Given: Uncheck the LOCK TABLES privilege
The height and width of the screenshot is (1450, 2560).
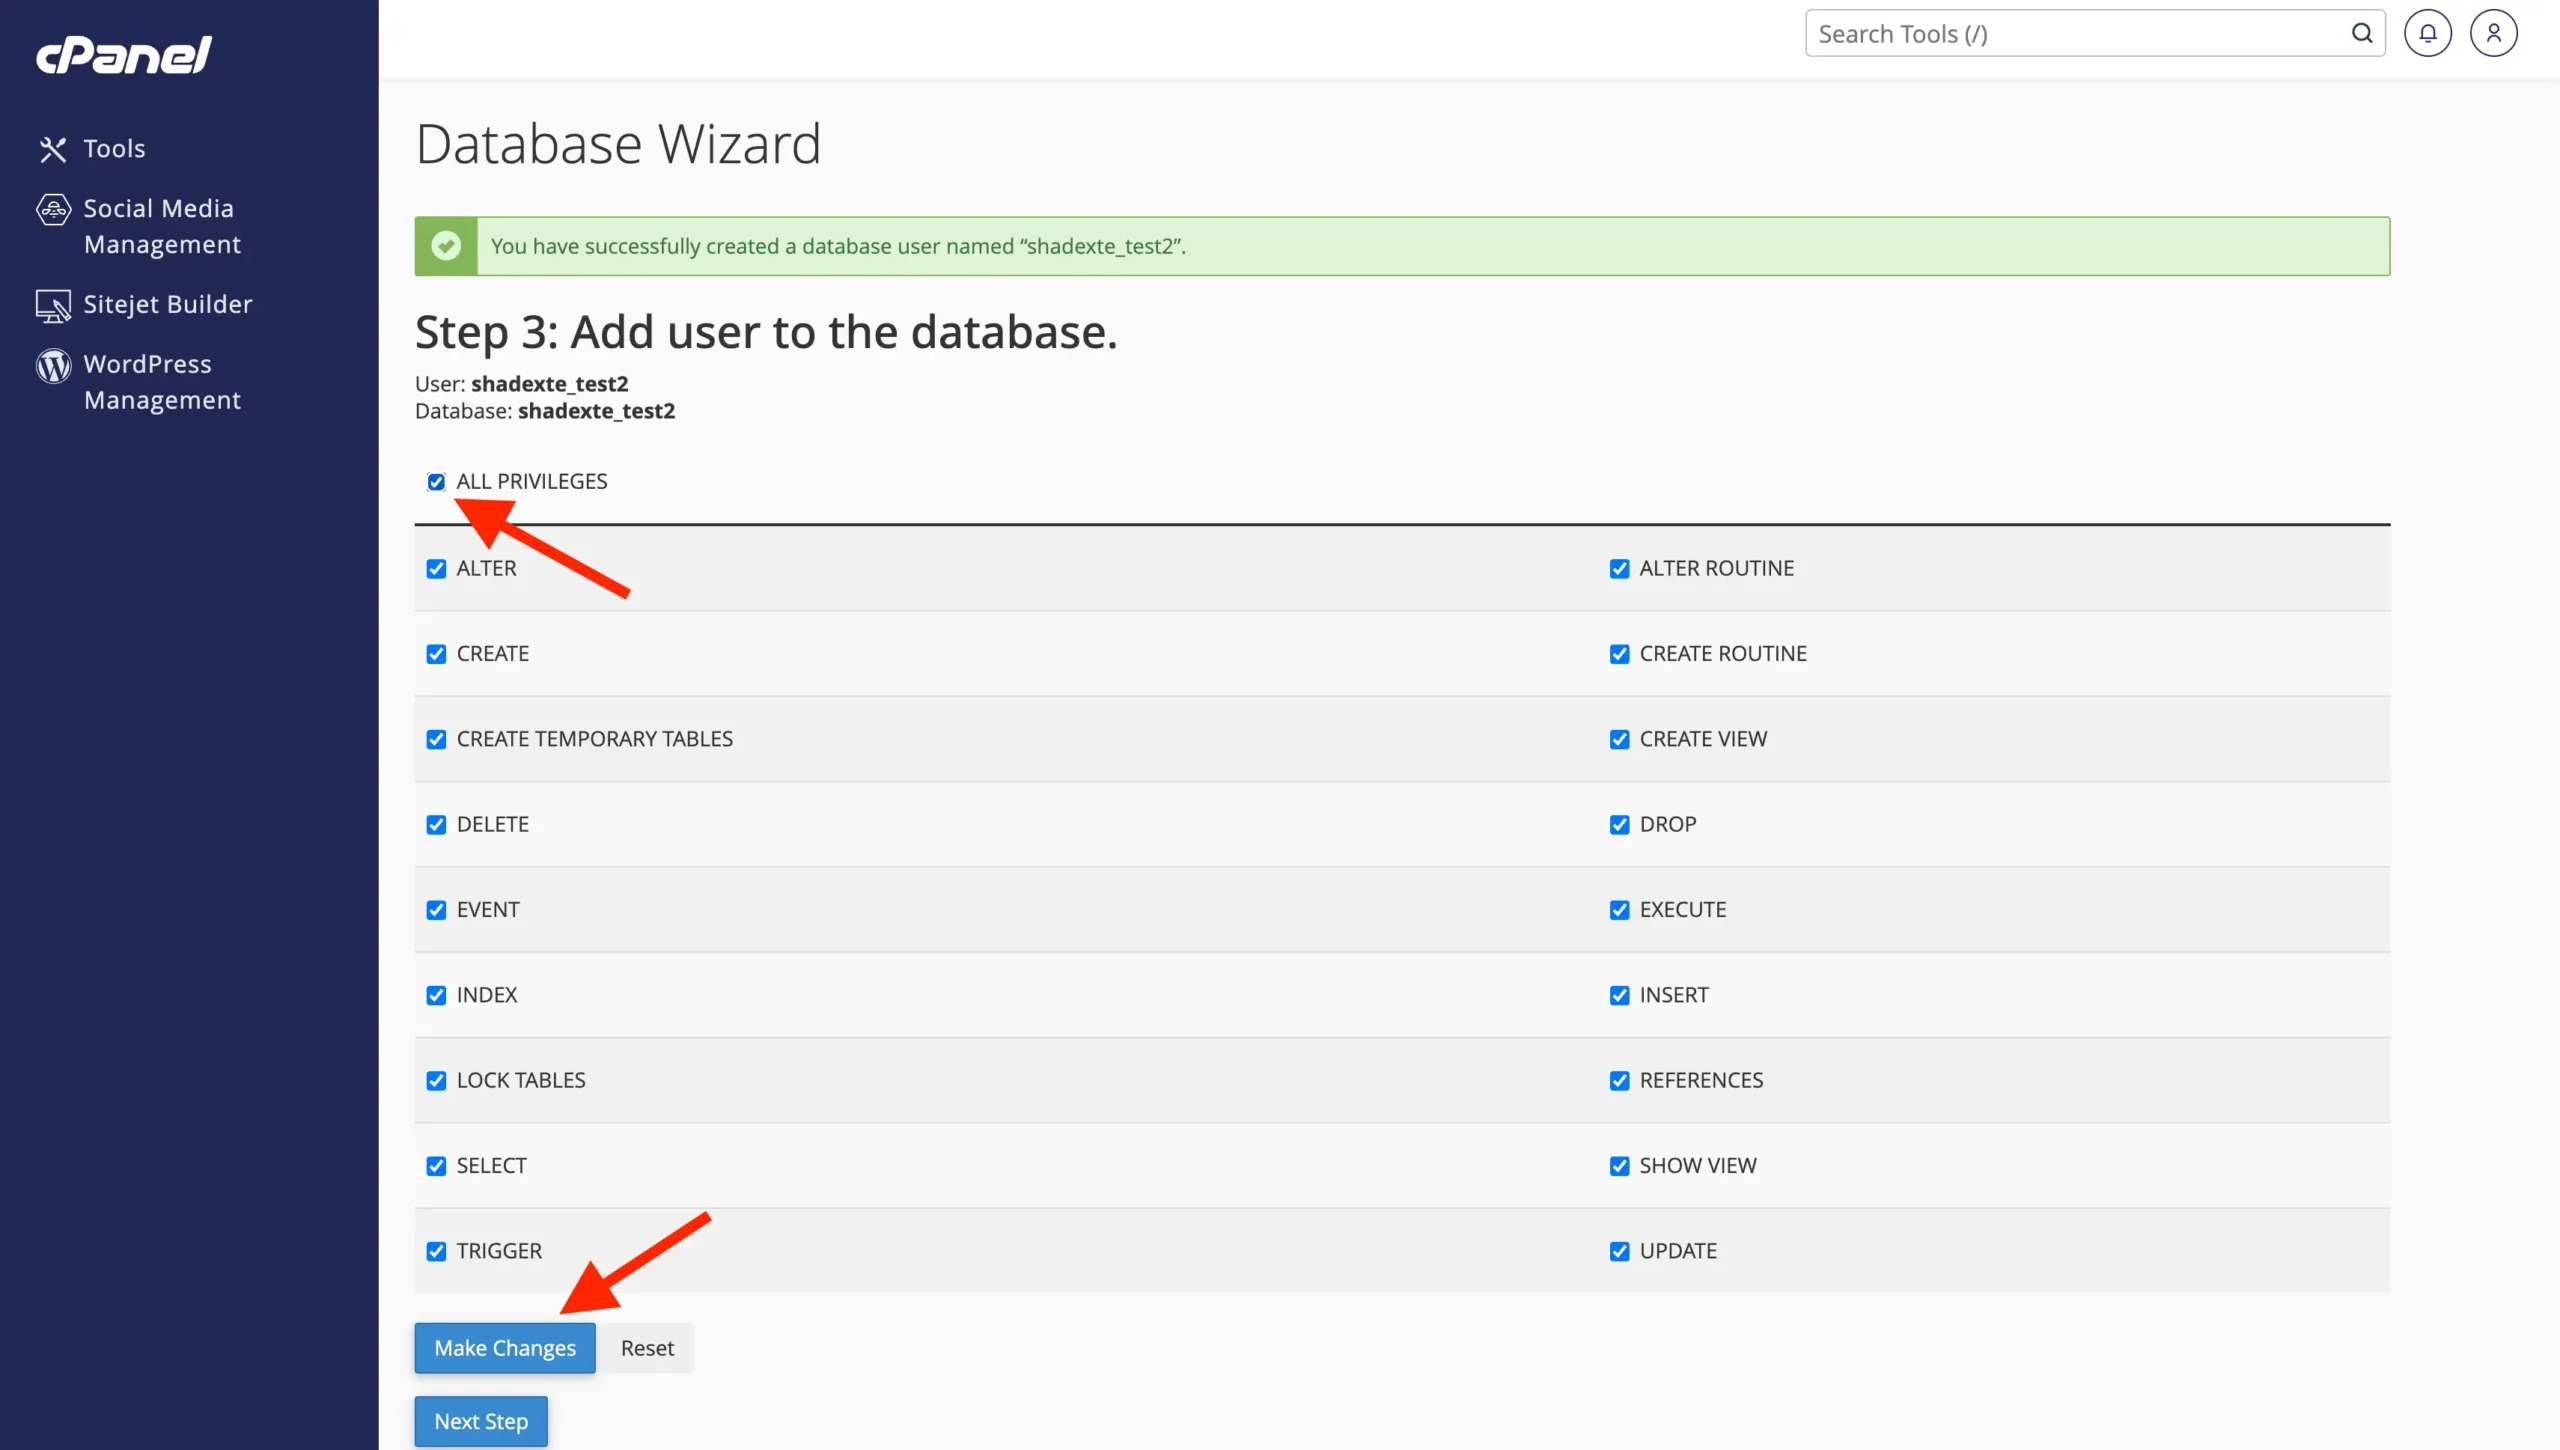Looking at the screenshot, I should (436, 1081).
